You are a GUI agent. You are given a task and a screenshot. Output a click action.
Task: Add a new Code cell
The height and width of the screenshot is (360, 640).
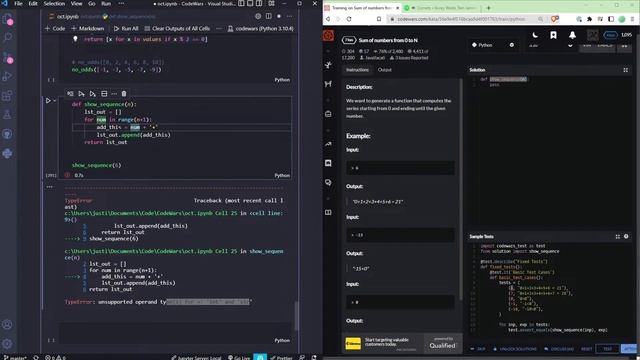pos(55,29)
